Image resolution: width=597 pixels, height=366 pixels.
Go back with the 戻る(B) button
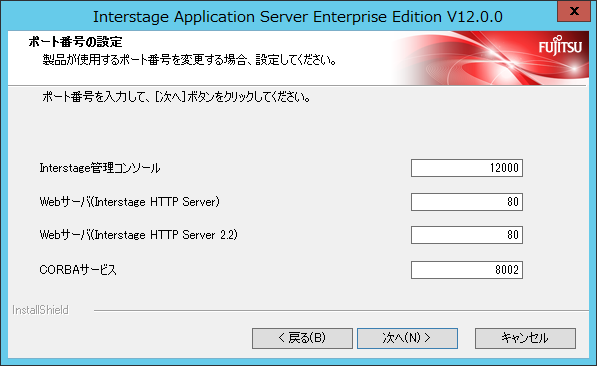pyautogui.click(x=302, y=338)
